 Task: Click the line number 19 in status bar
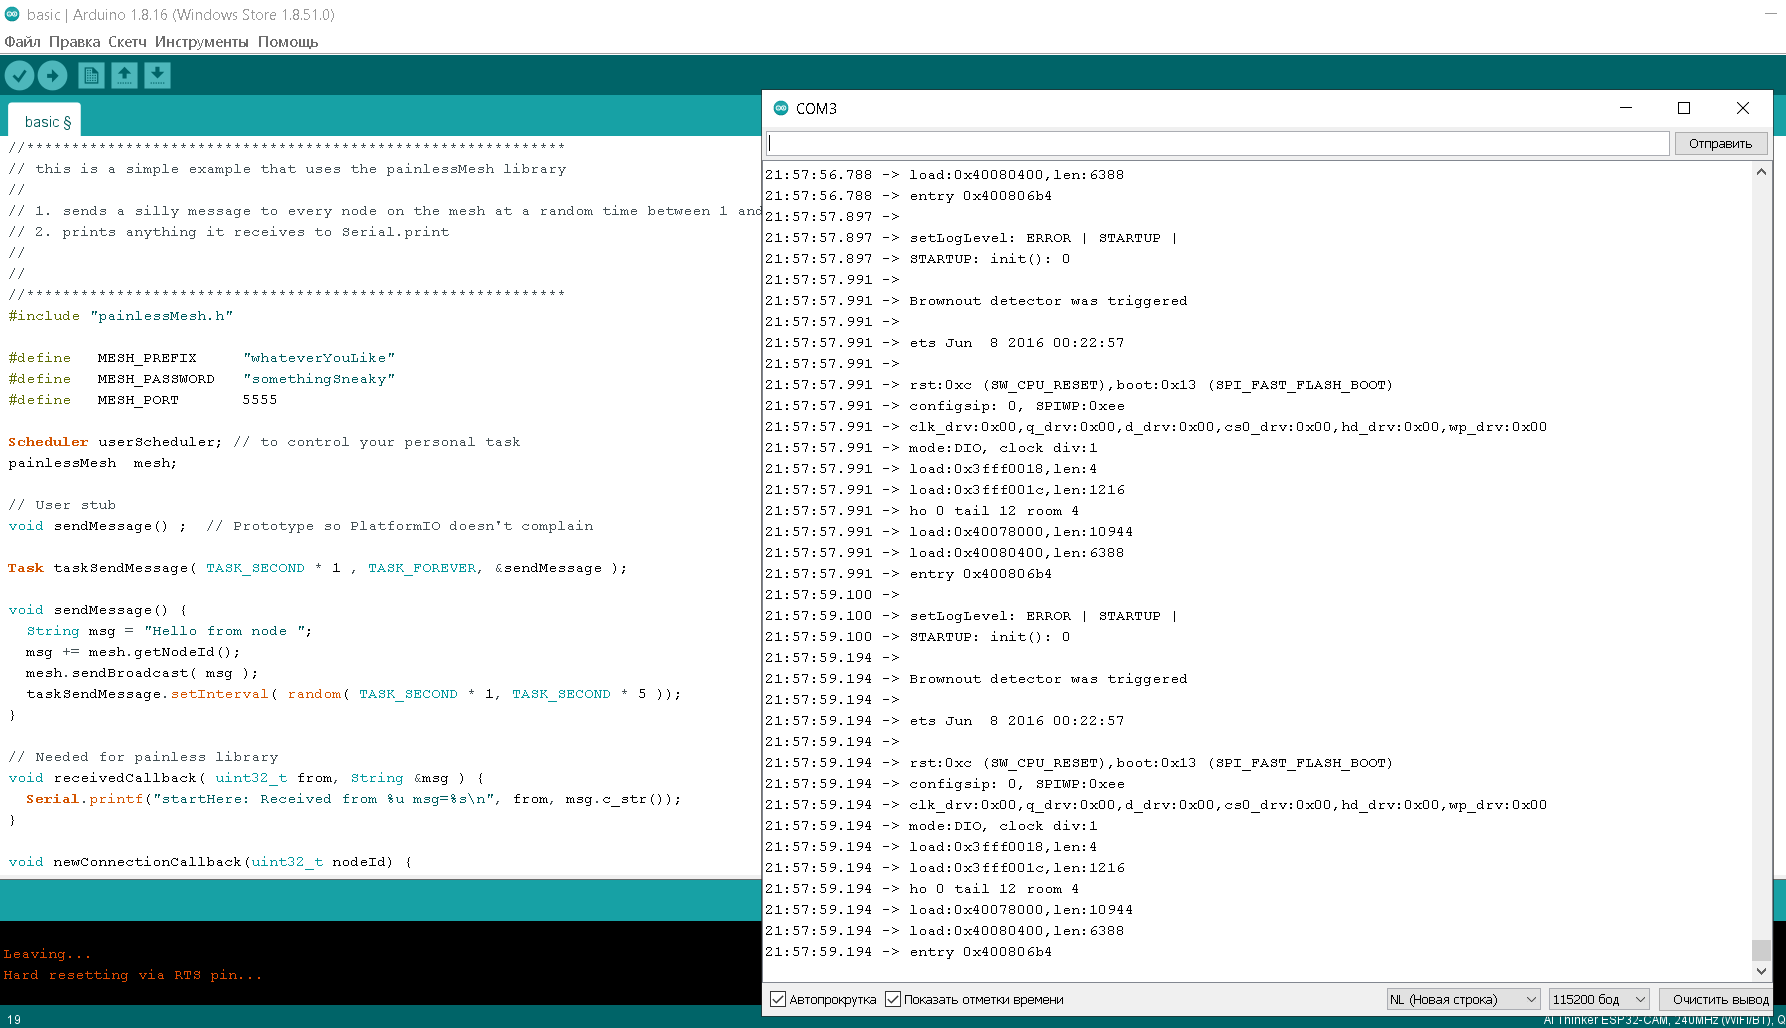[x=14, y=1020]
